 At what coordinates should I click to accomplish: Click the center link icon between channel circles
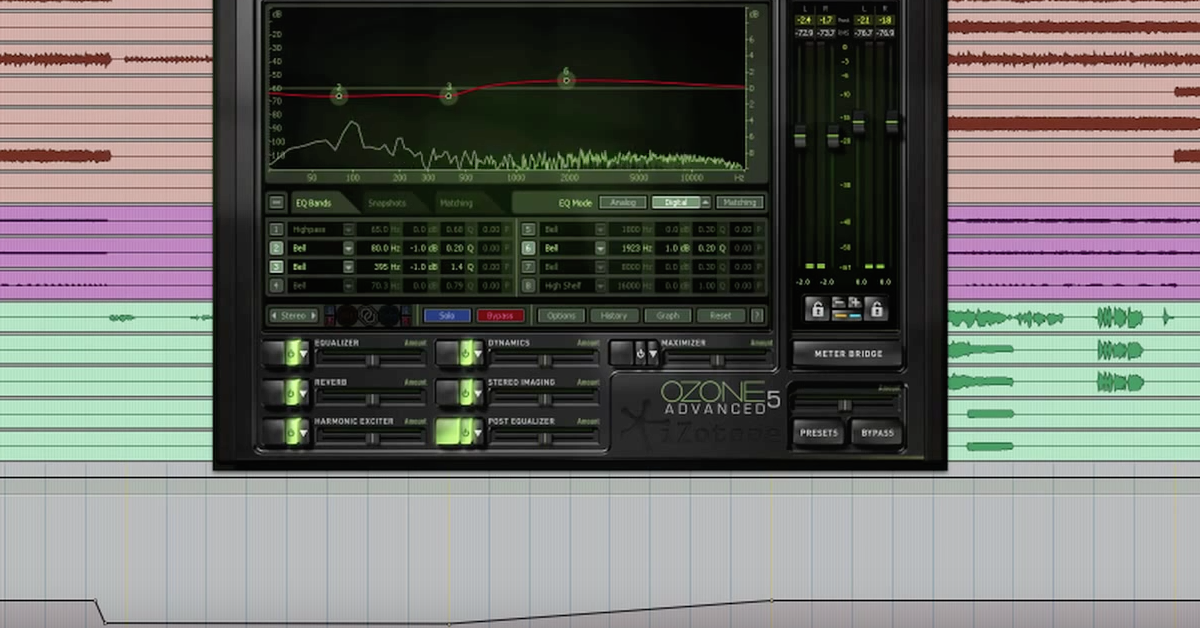click(366, 315)
